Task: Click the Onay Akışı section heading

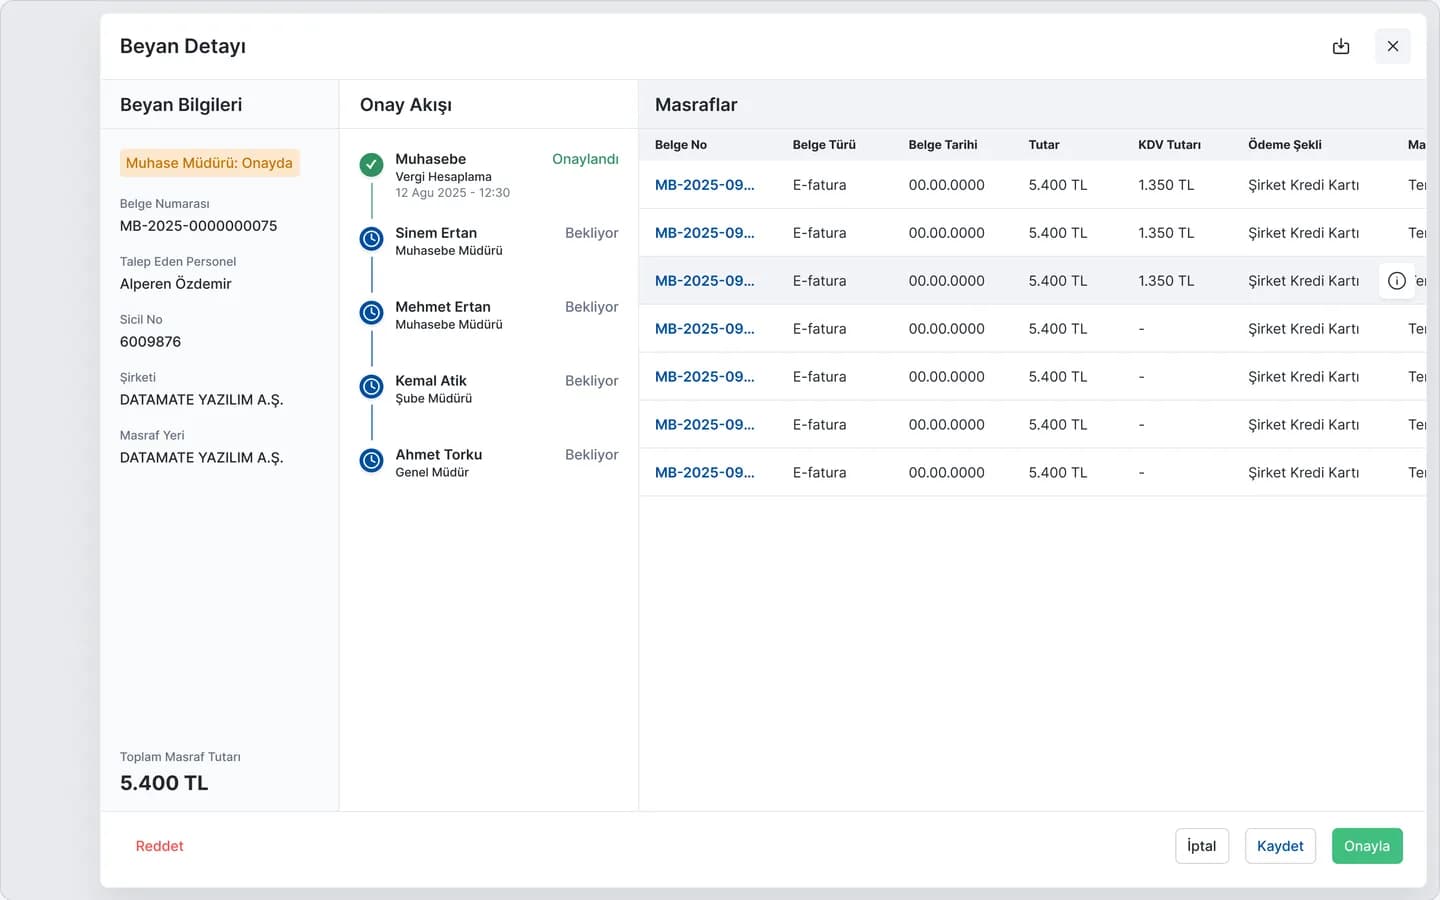Action: click(x=406, y=105)
